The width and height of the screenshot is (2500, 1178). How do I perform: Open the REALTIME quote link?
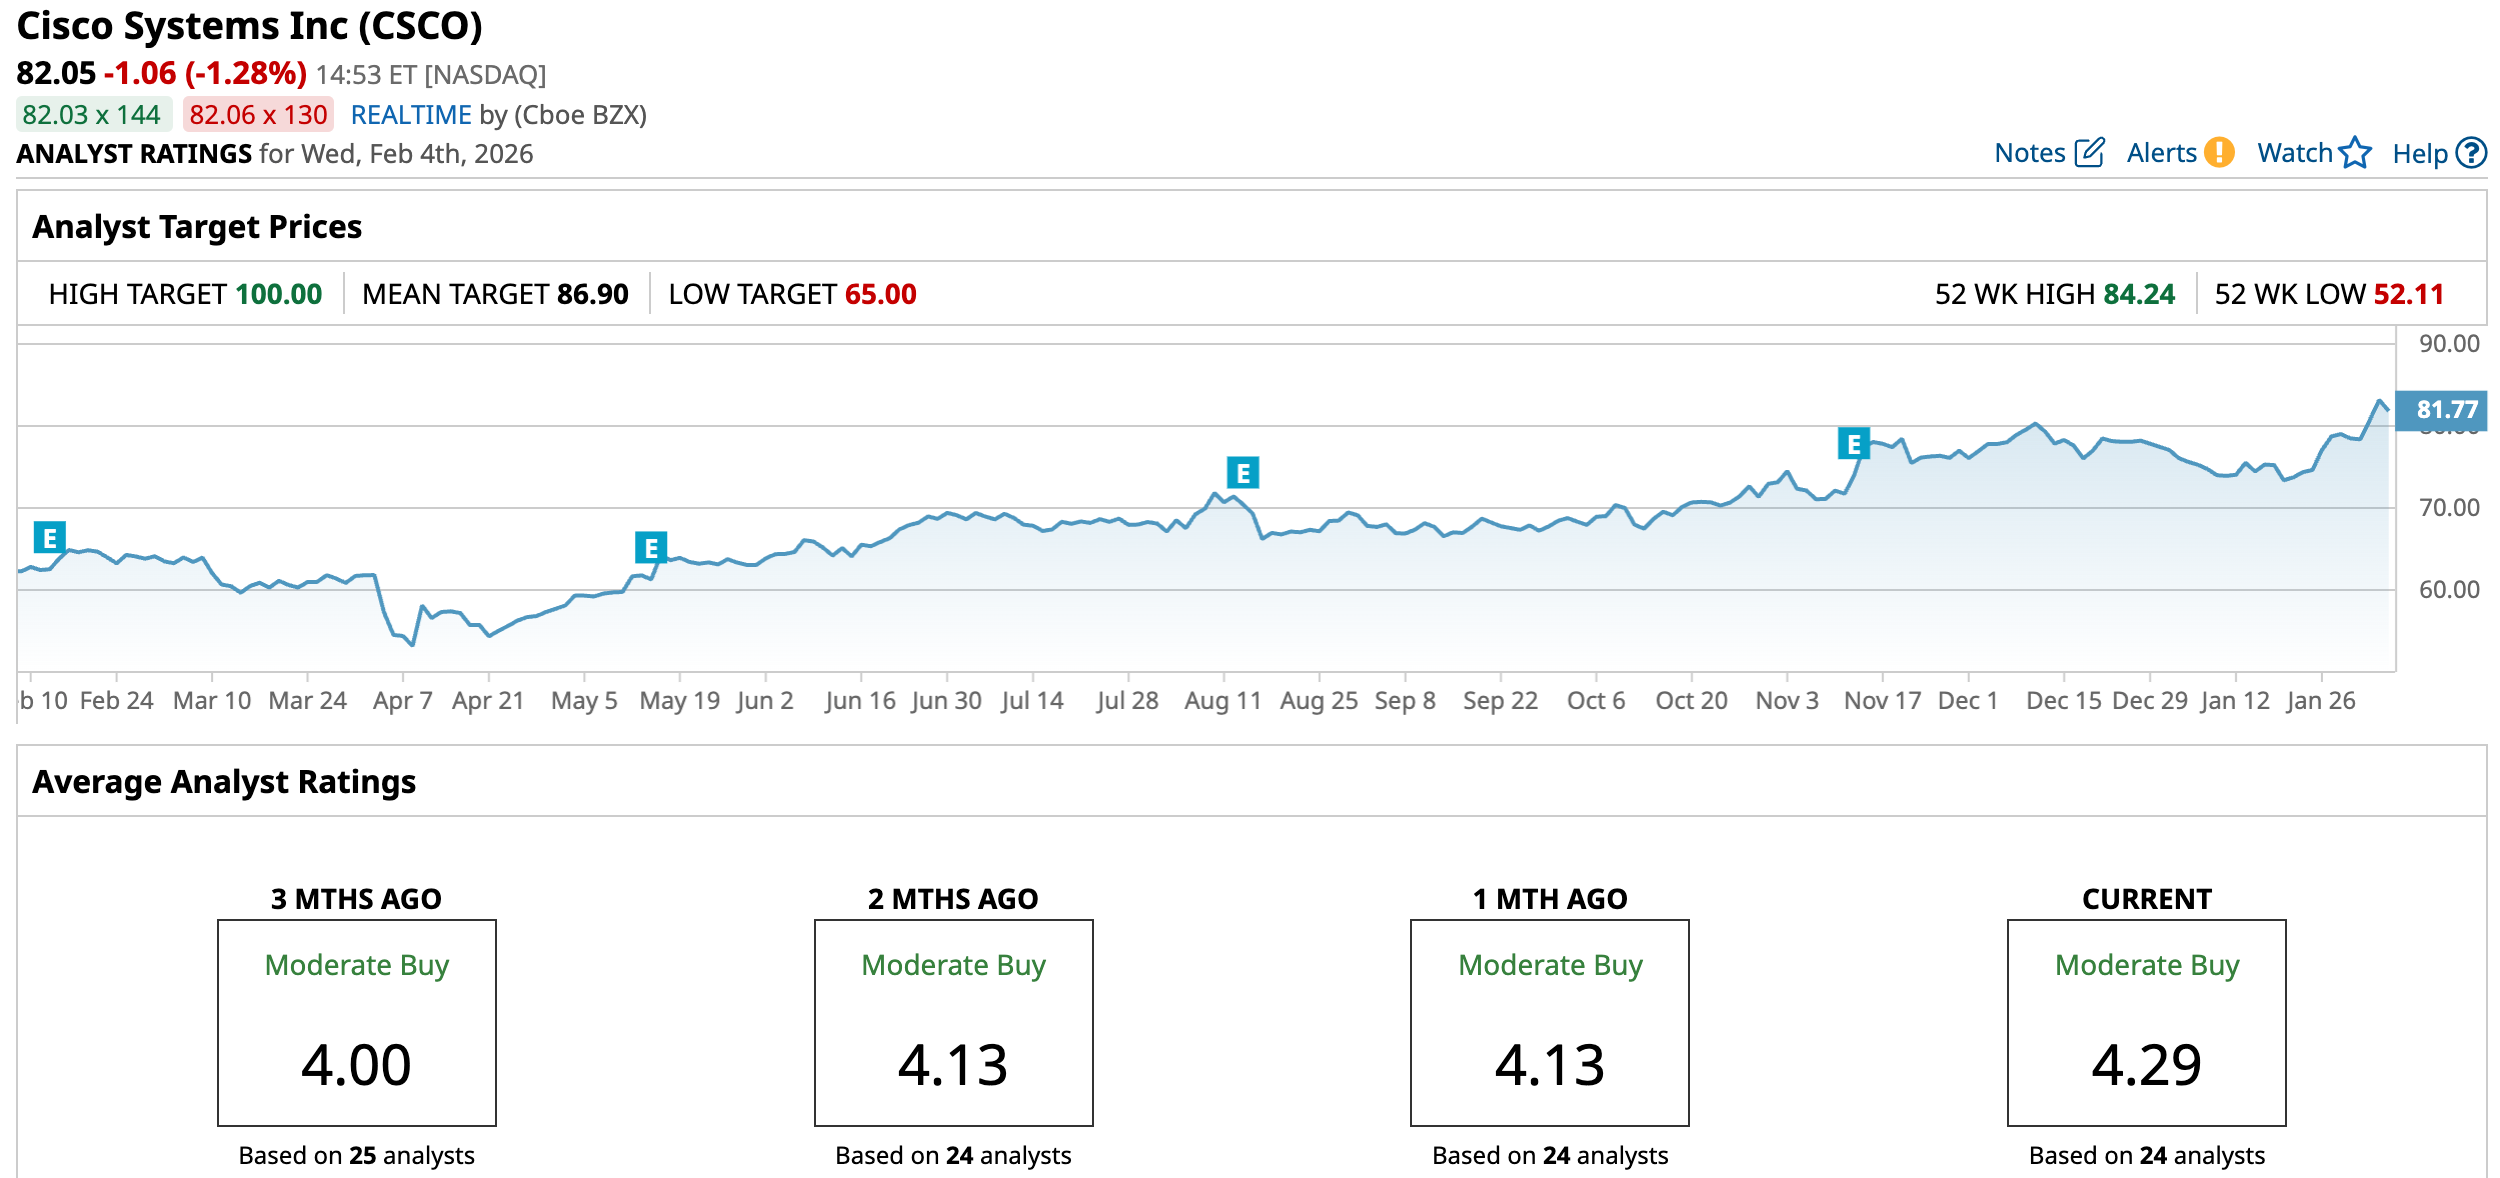[x=410, y=115]
